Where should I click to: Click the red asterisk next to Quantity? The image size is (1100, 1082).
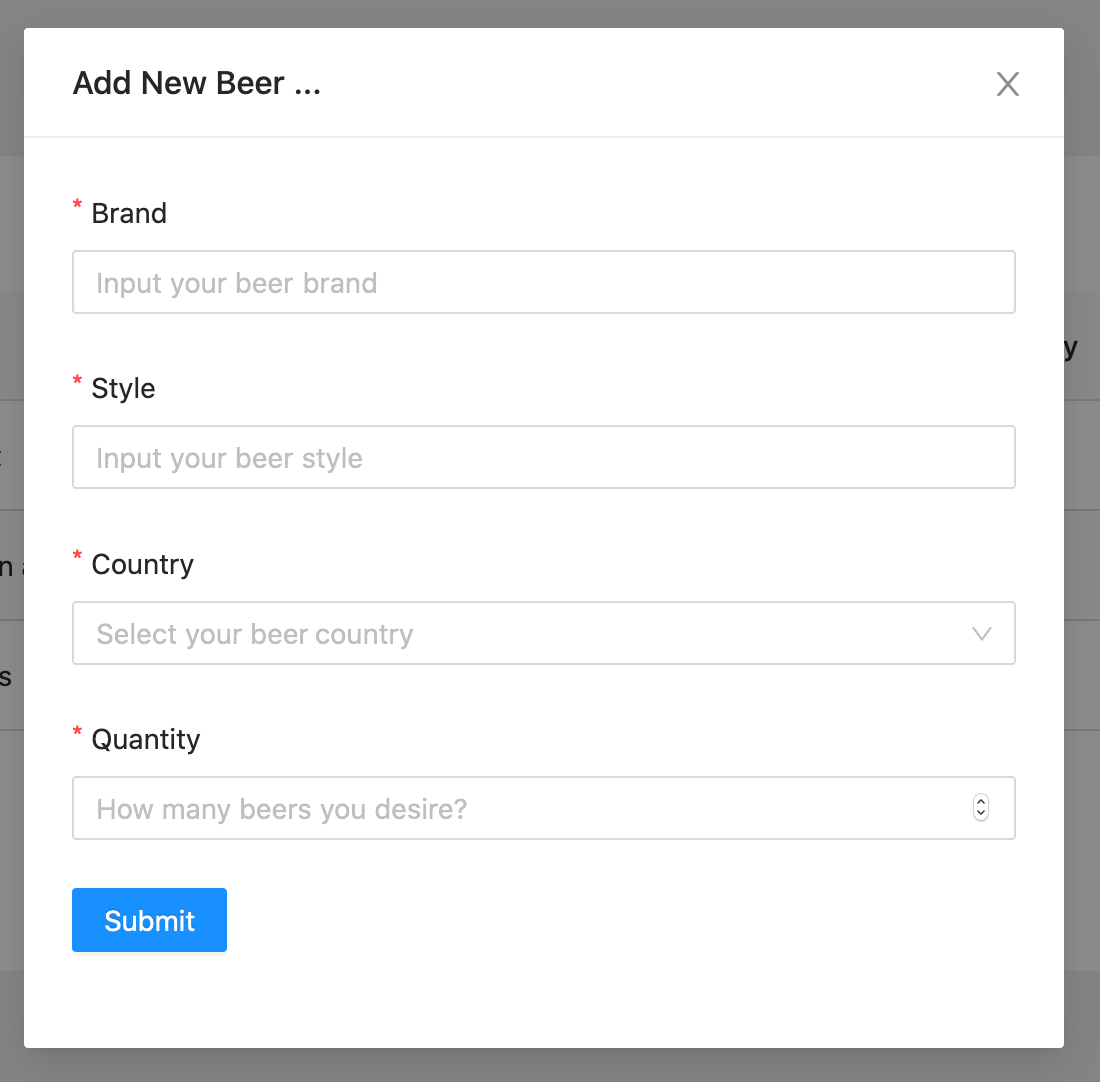tap(78, 732)
